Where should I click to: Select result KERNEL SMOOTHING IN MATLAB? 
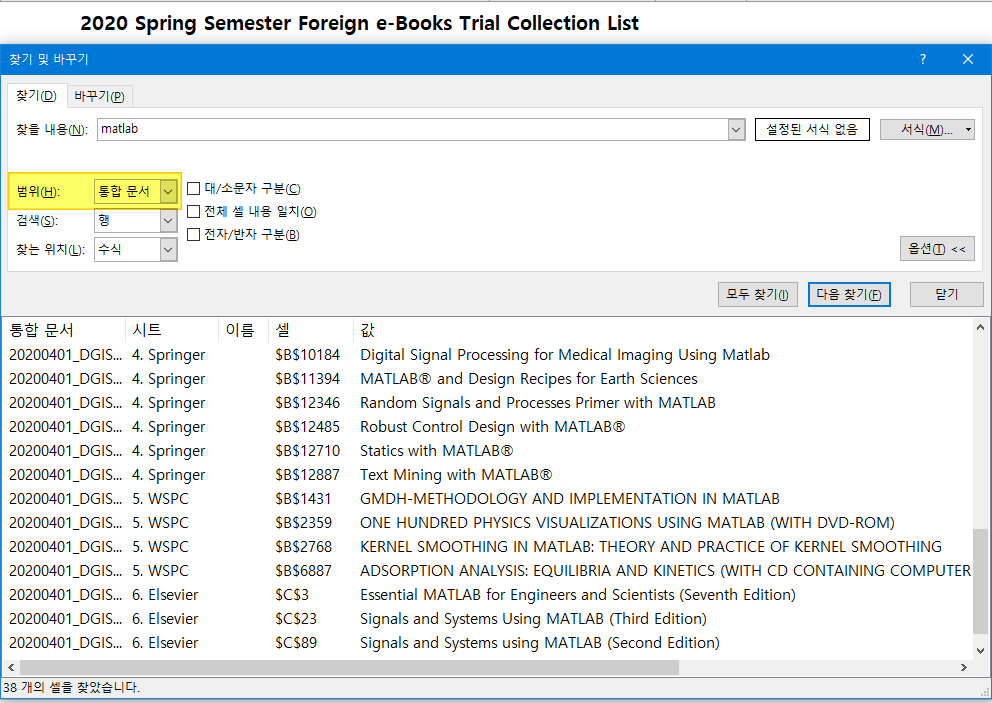click(487, 547)
